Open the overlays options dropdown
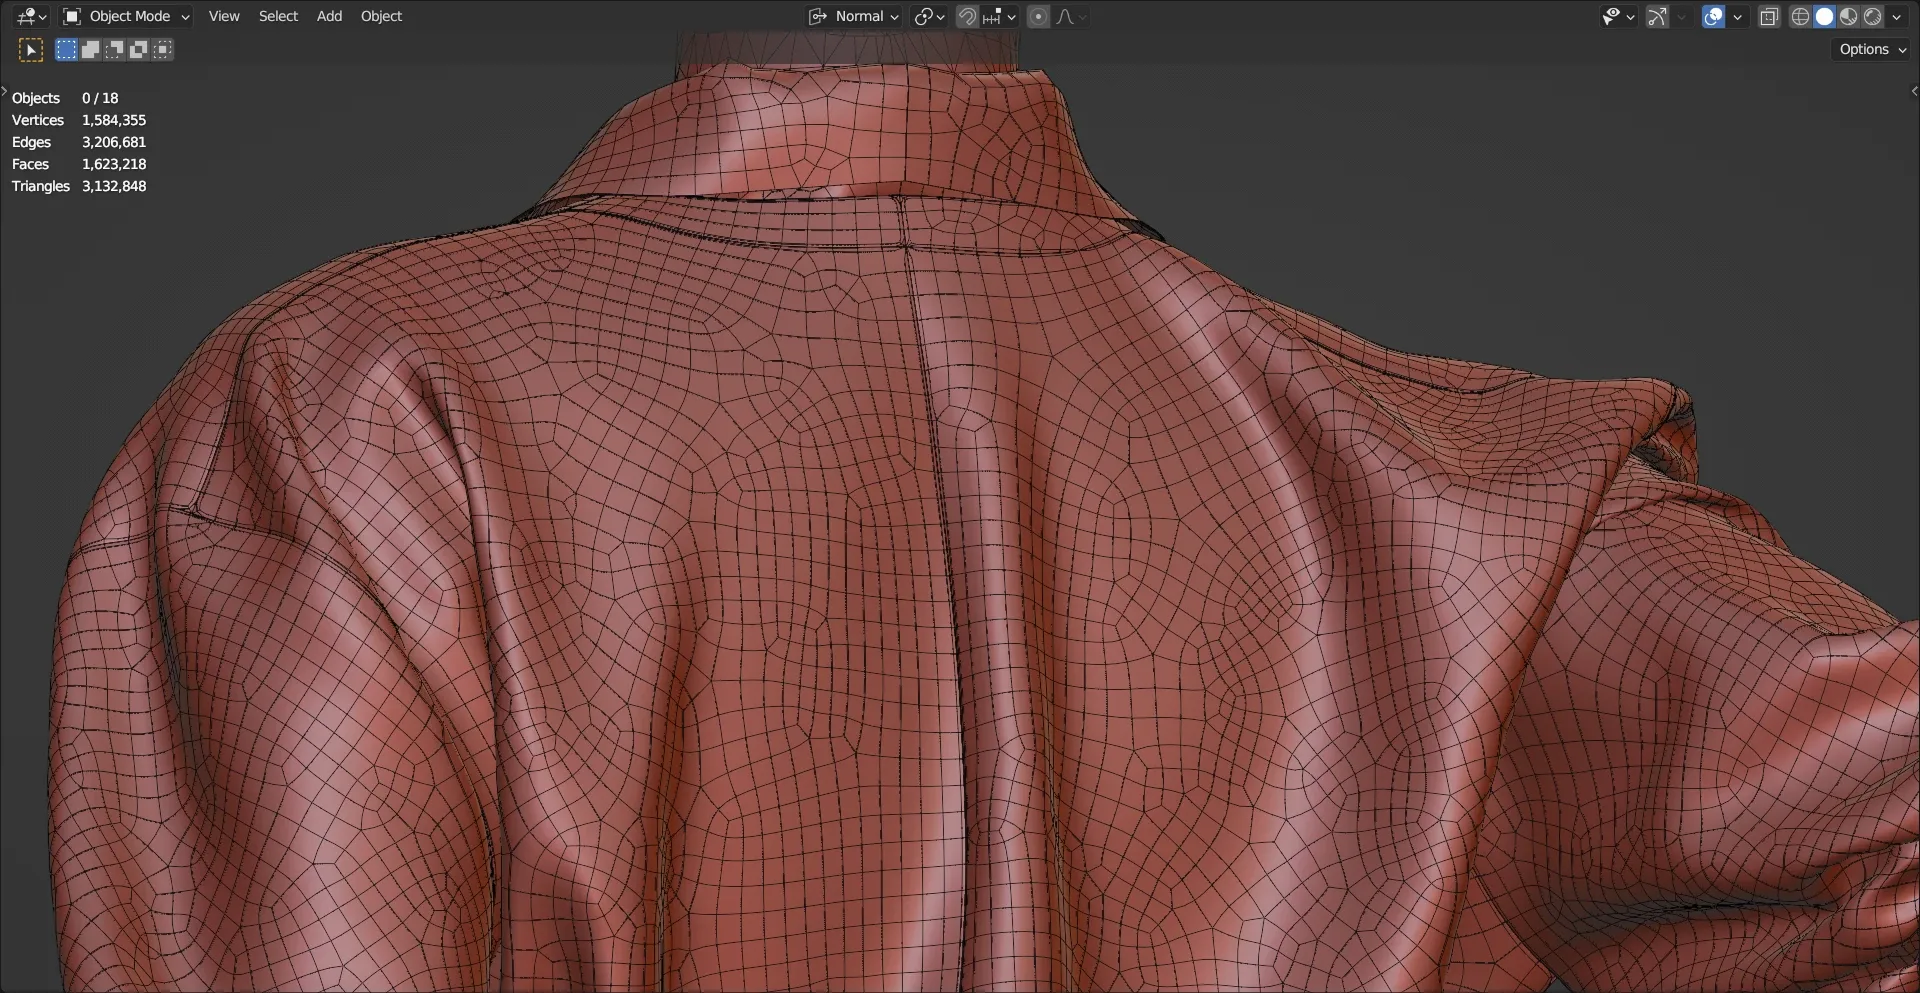The image size is (1920, 993). point(1737,16)
